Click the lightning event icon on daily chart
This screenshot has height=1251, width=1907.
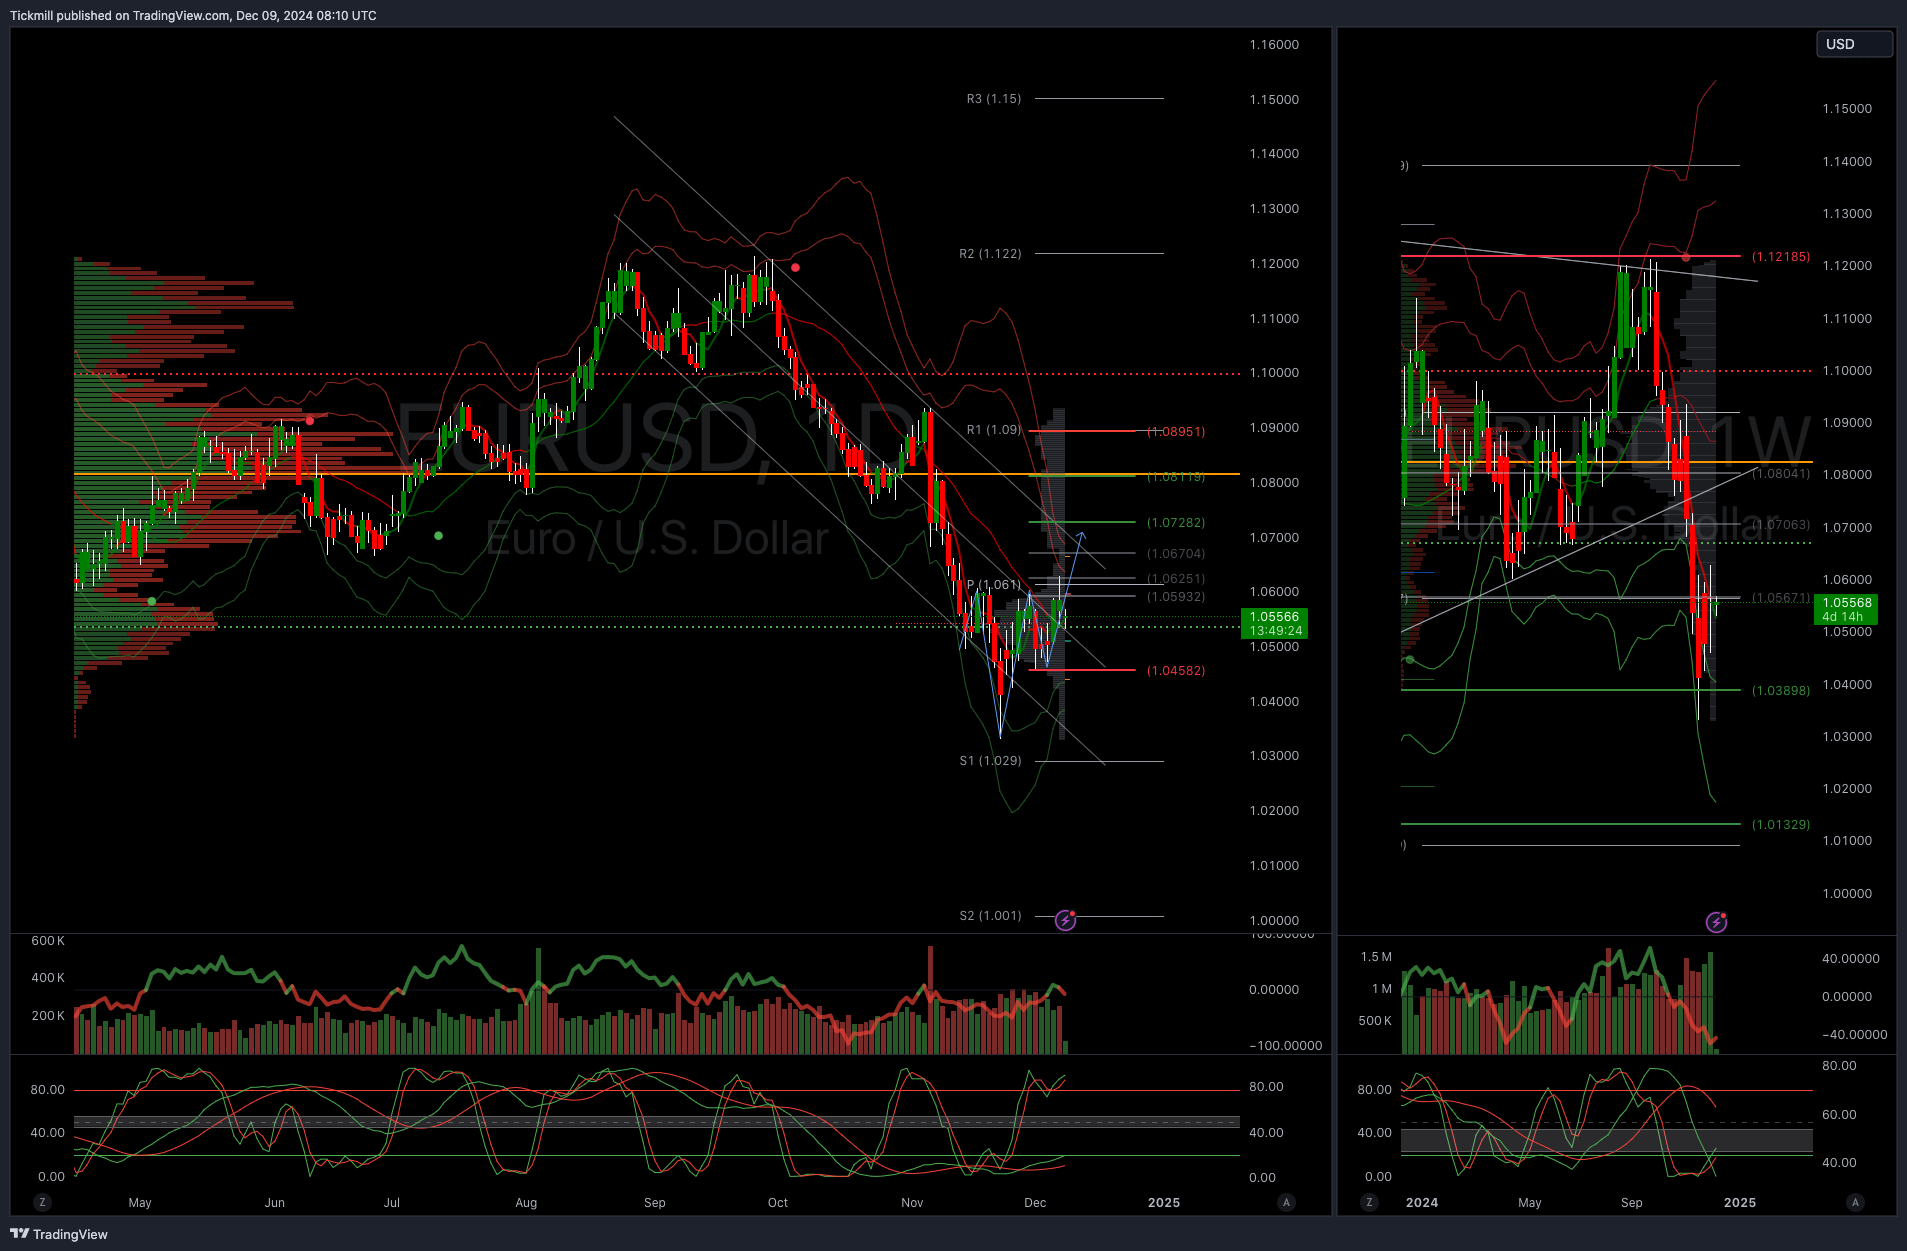[1066, 920]
